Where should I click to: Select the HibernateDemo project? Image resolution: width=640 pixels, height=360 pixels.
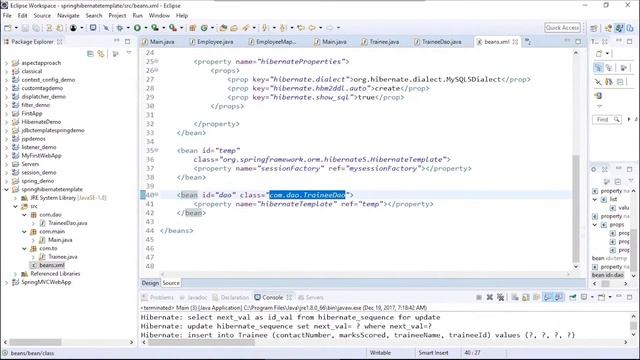coord(37,122)
